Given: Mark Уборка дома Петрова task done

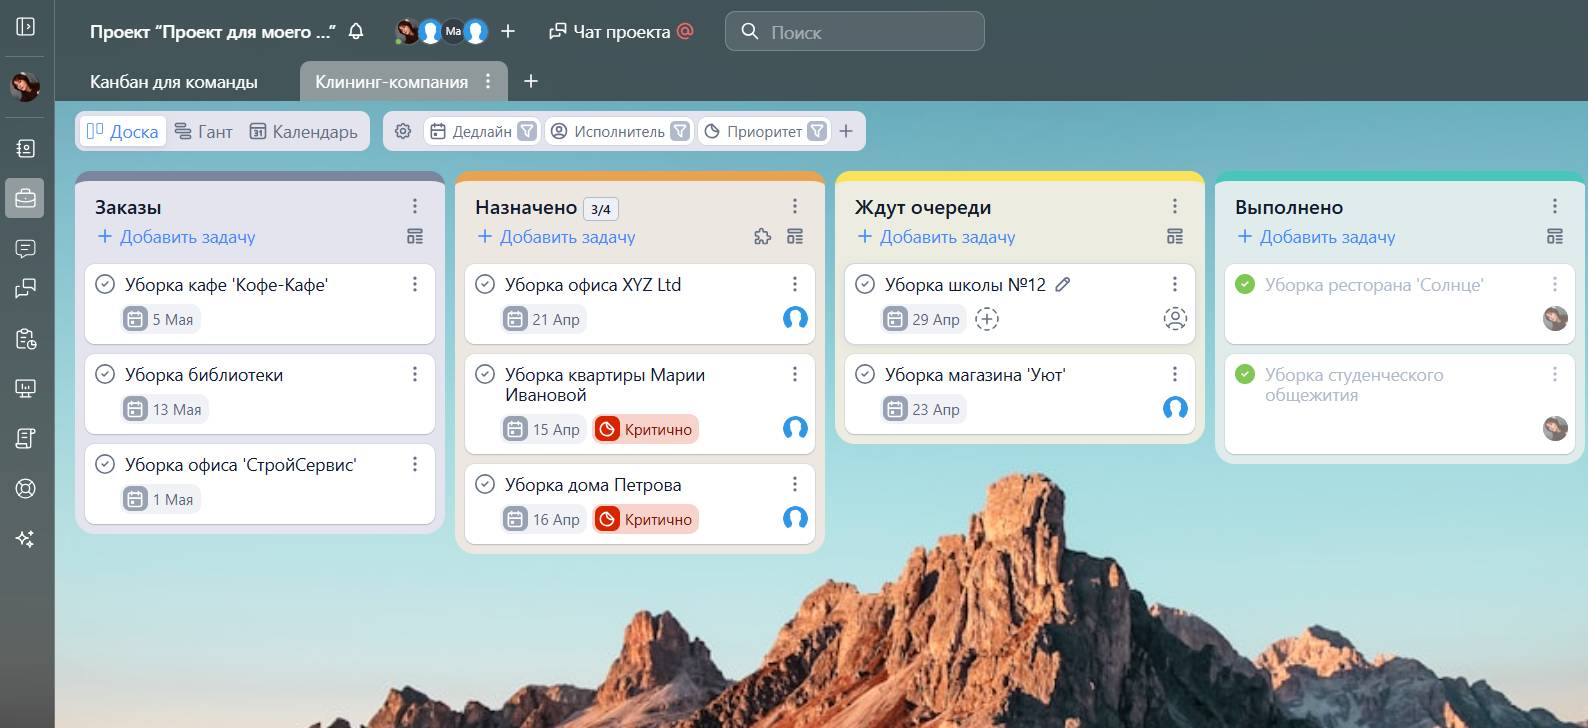Looking at the screenshot, I should [485, 485].
